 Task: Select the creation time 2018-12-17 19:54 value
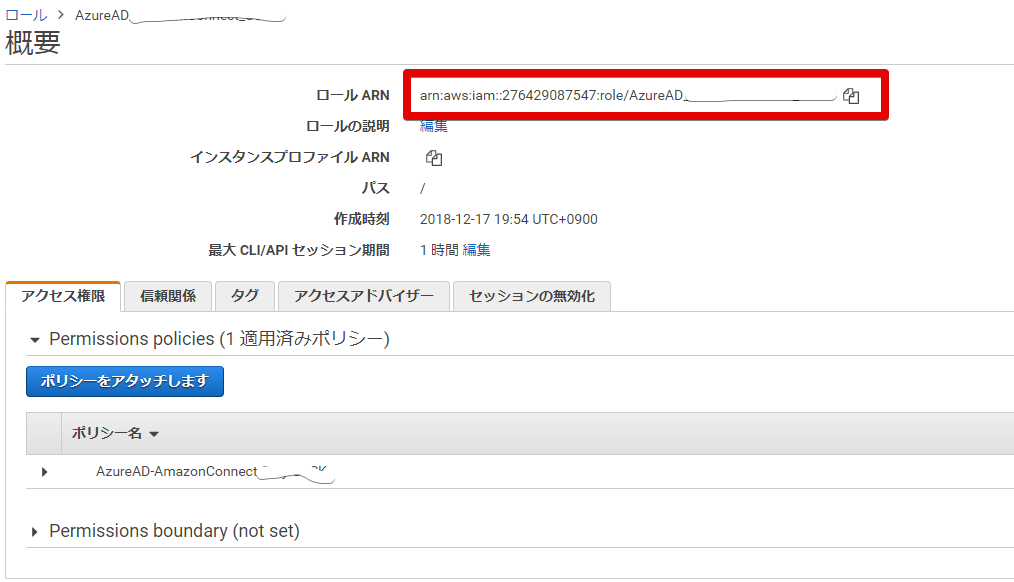[508, 219]
